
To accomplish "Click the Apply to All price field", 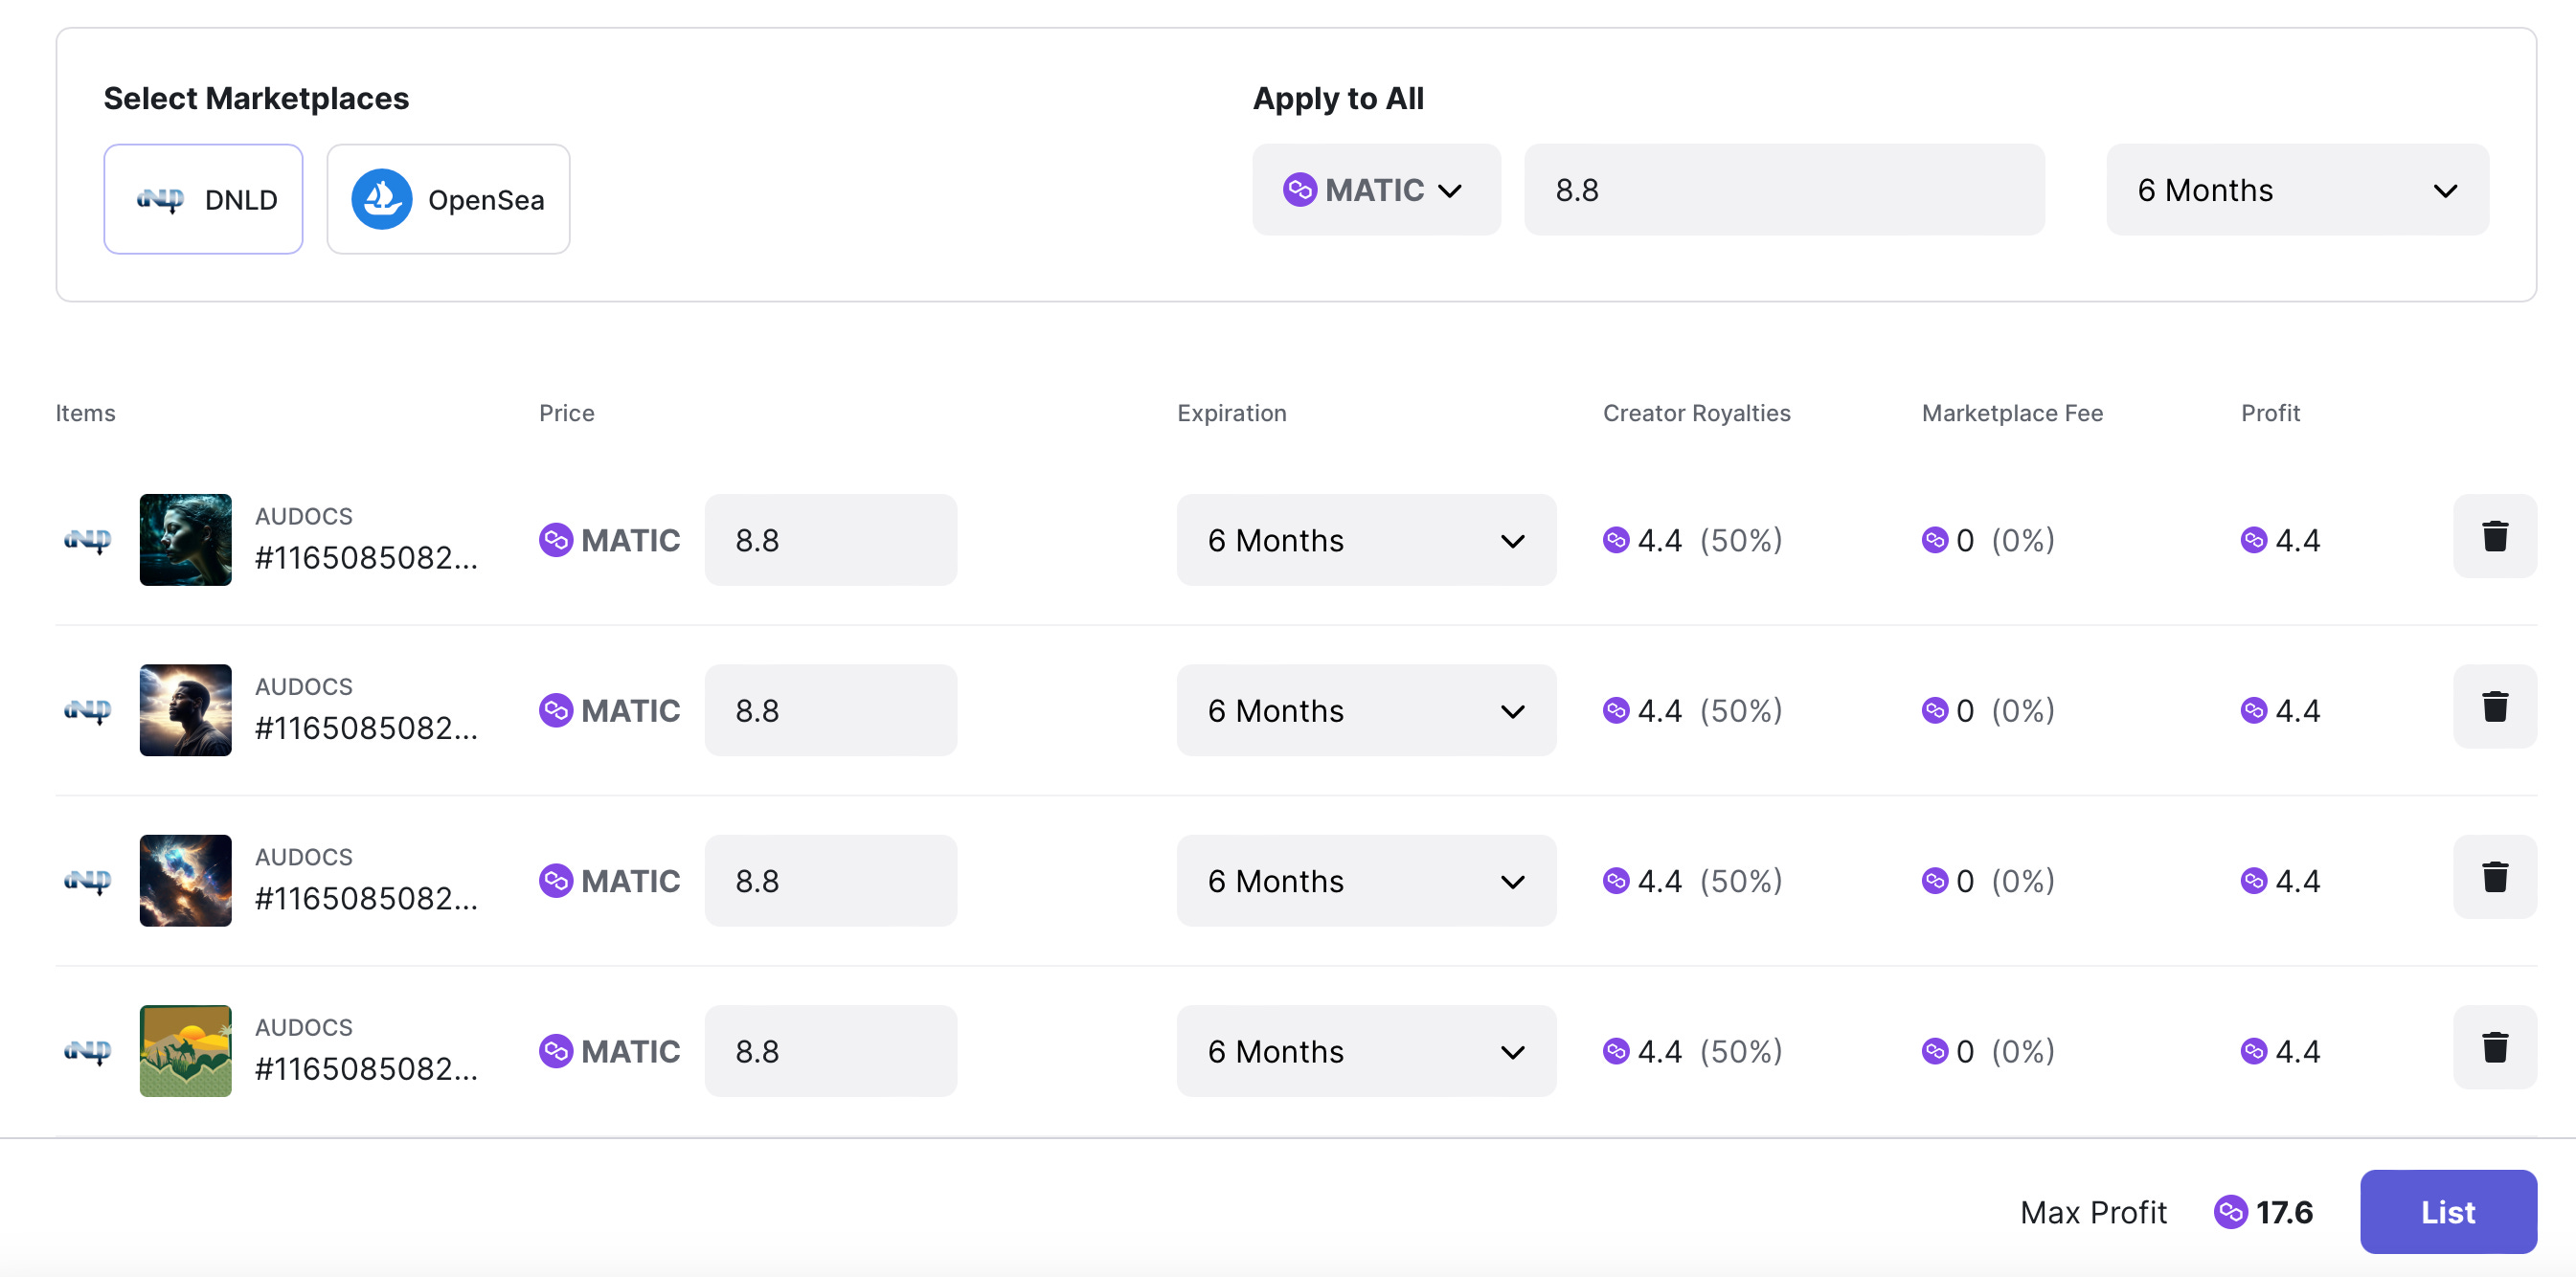I will 1783,190.
